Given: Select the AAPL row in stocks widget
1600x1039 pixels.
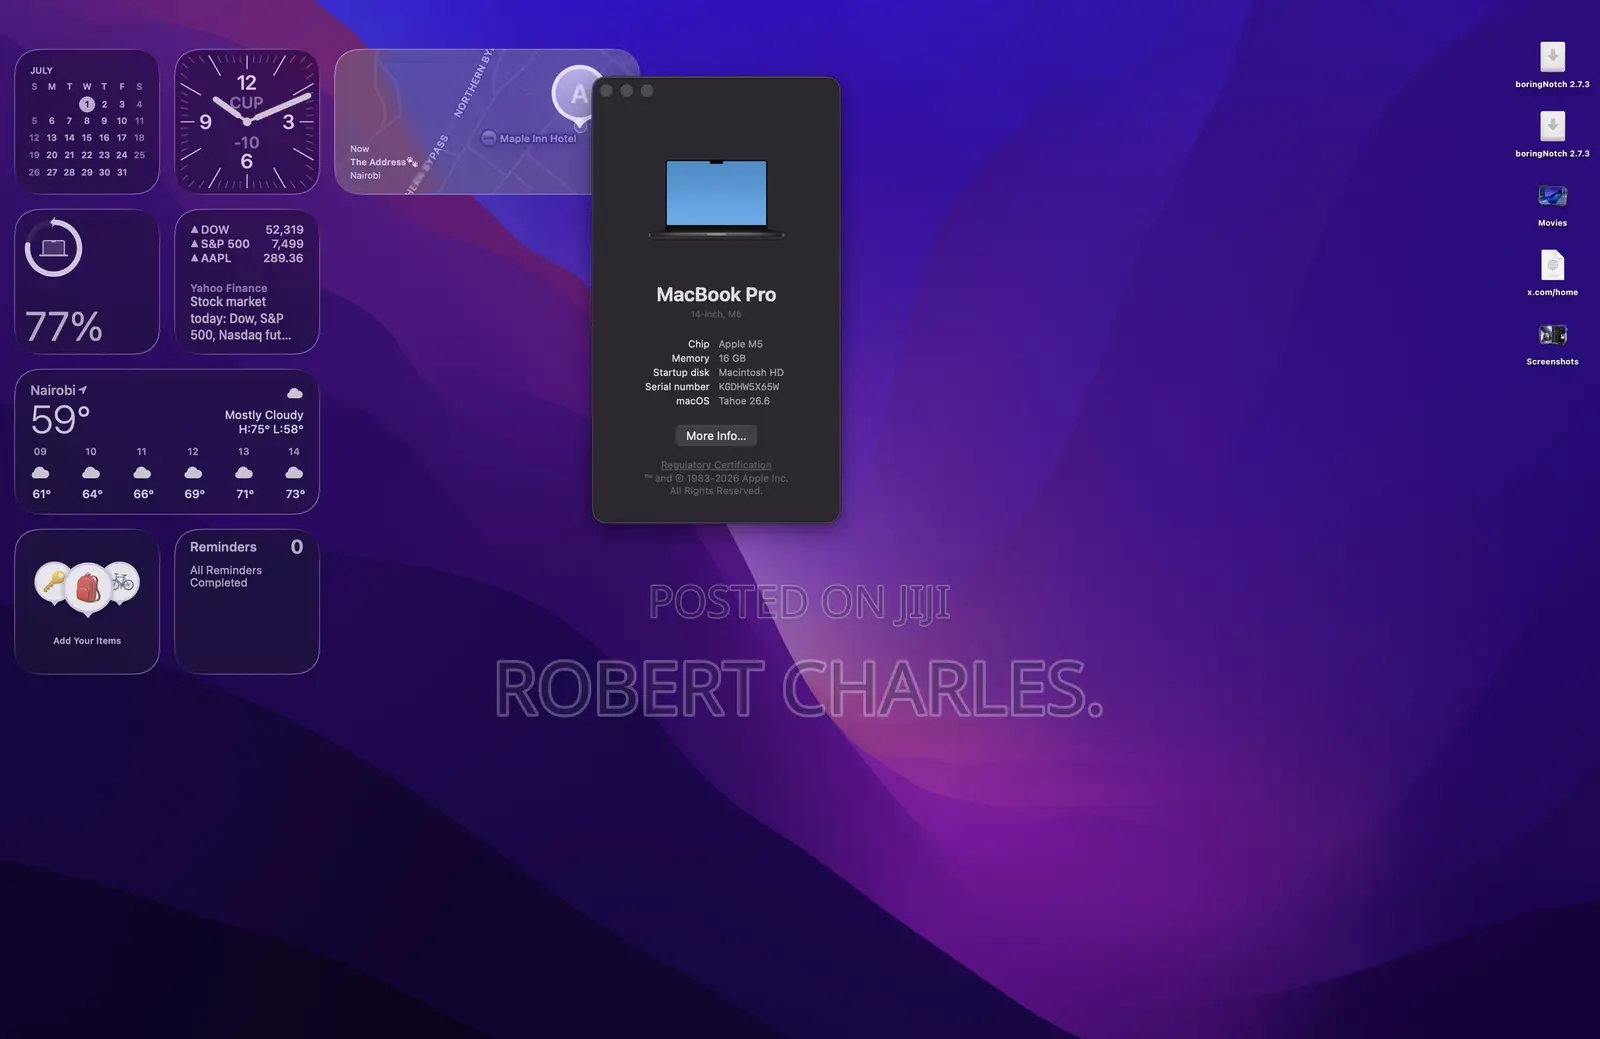Looking at the screenshot, I should pos(247,258).
